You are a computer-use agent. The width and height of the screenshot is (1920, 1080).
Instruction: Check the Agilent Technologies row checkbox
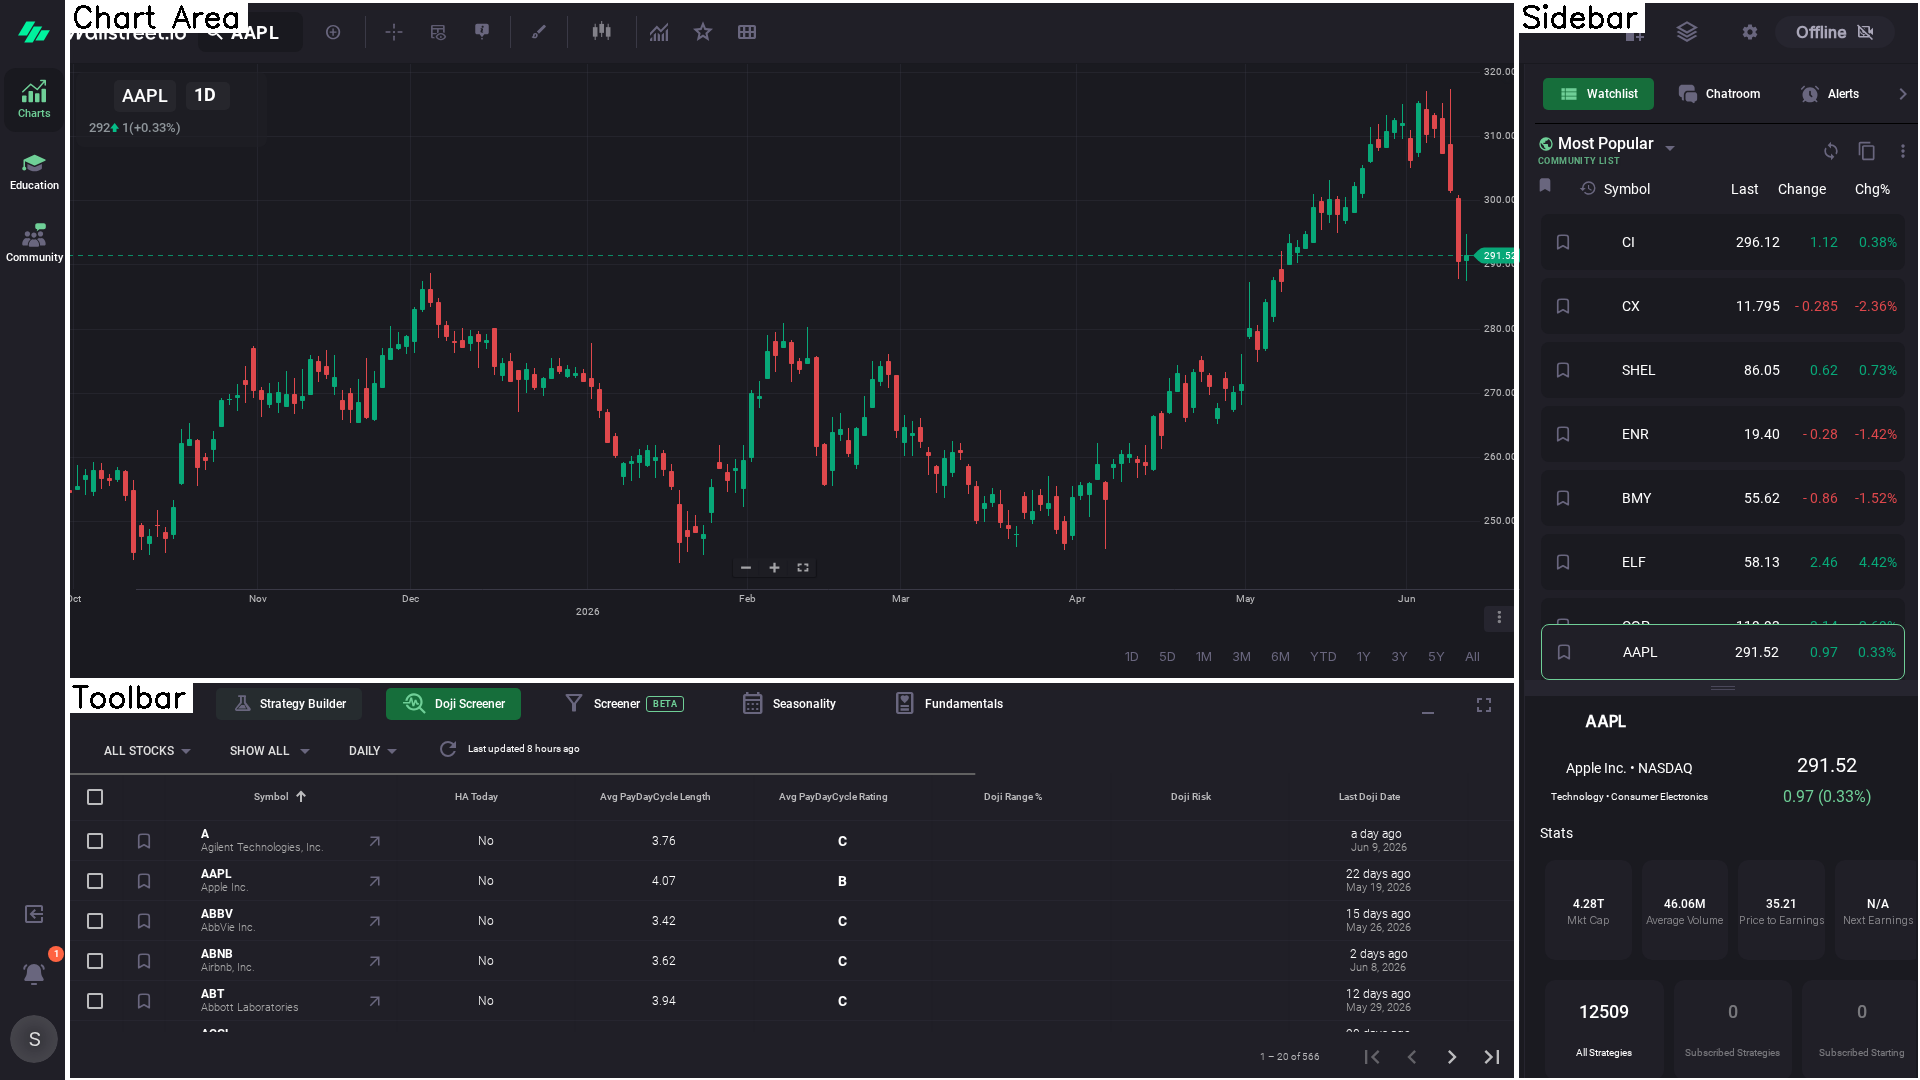click(95, 841)
